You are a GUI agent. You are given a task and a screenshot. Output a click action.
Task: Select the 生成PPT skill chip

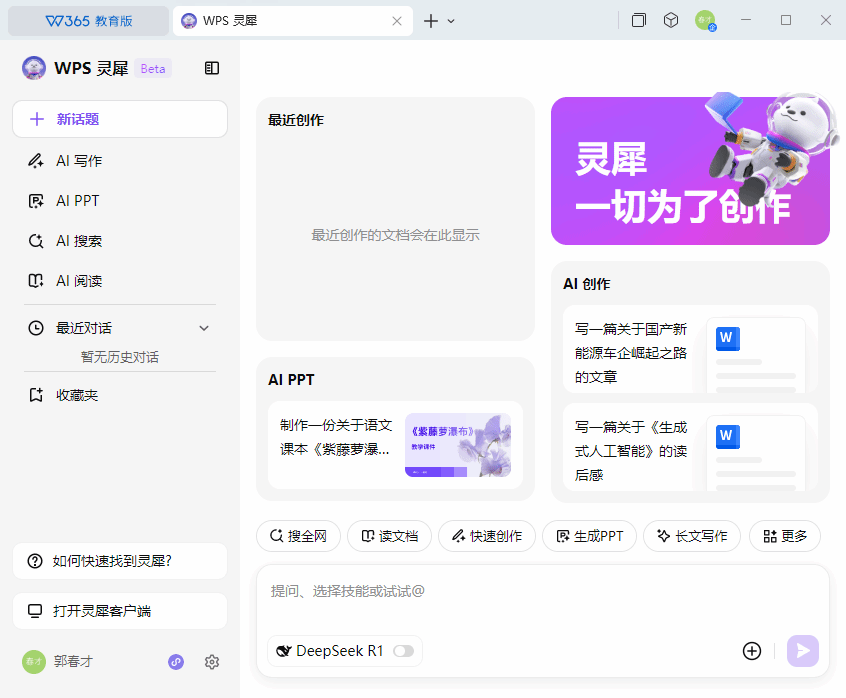point(589,536)
